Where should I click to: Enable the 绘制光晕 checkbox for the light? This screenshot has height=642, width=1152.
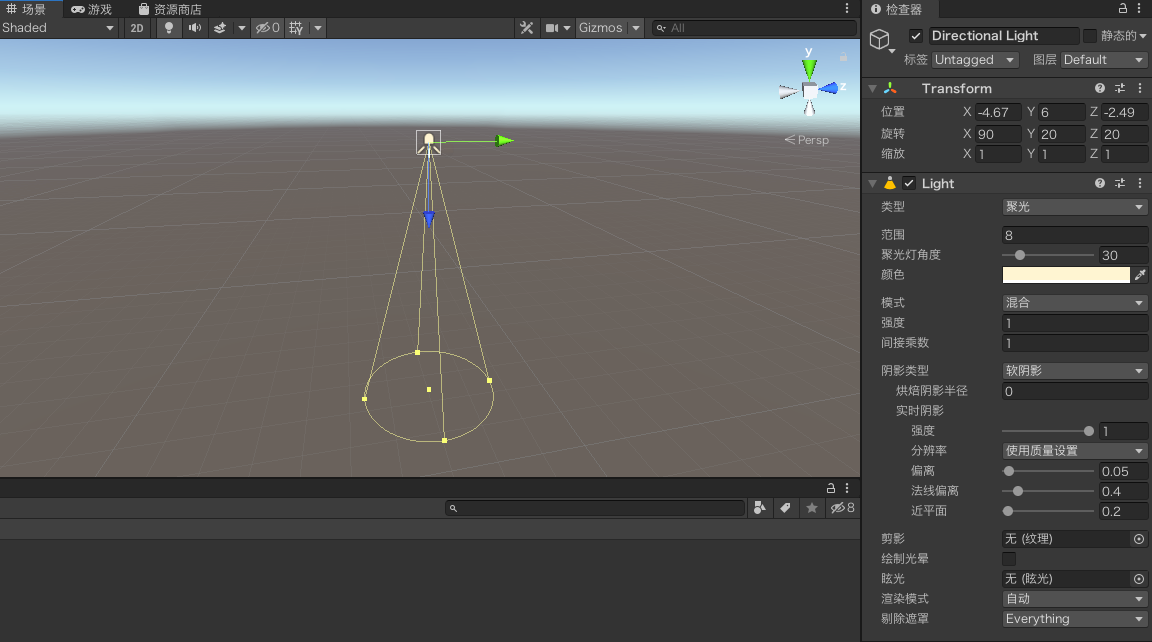click(x=1009, y=559)
